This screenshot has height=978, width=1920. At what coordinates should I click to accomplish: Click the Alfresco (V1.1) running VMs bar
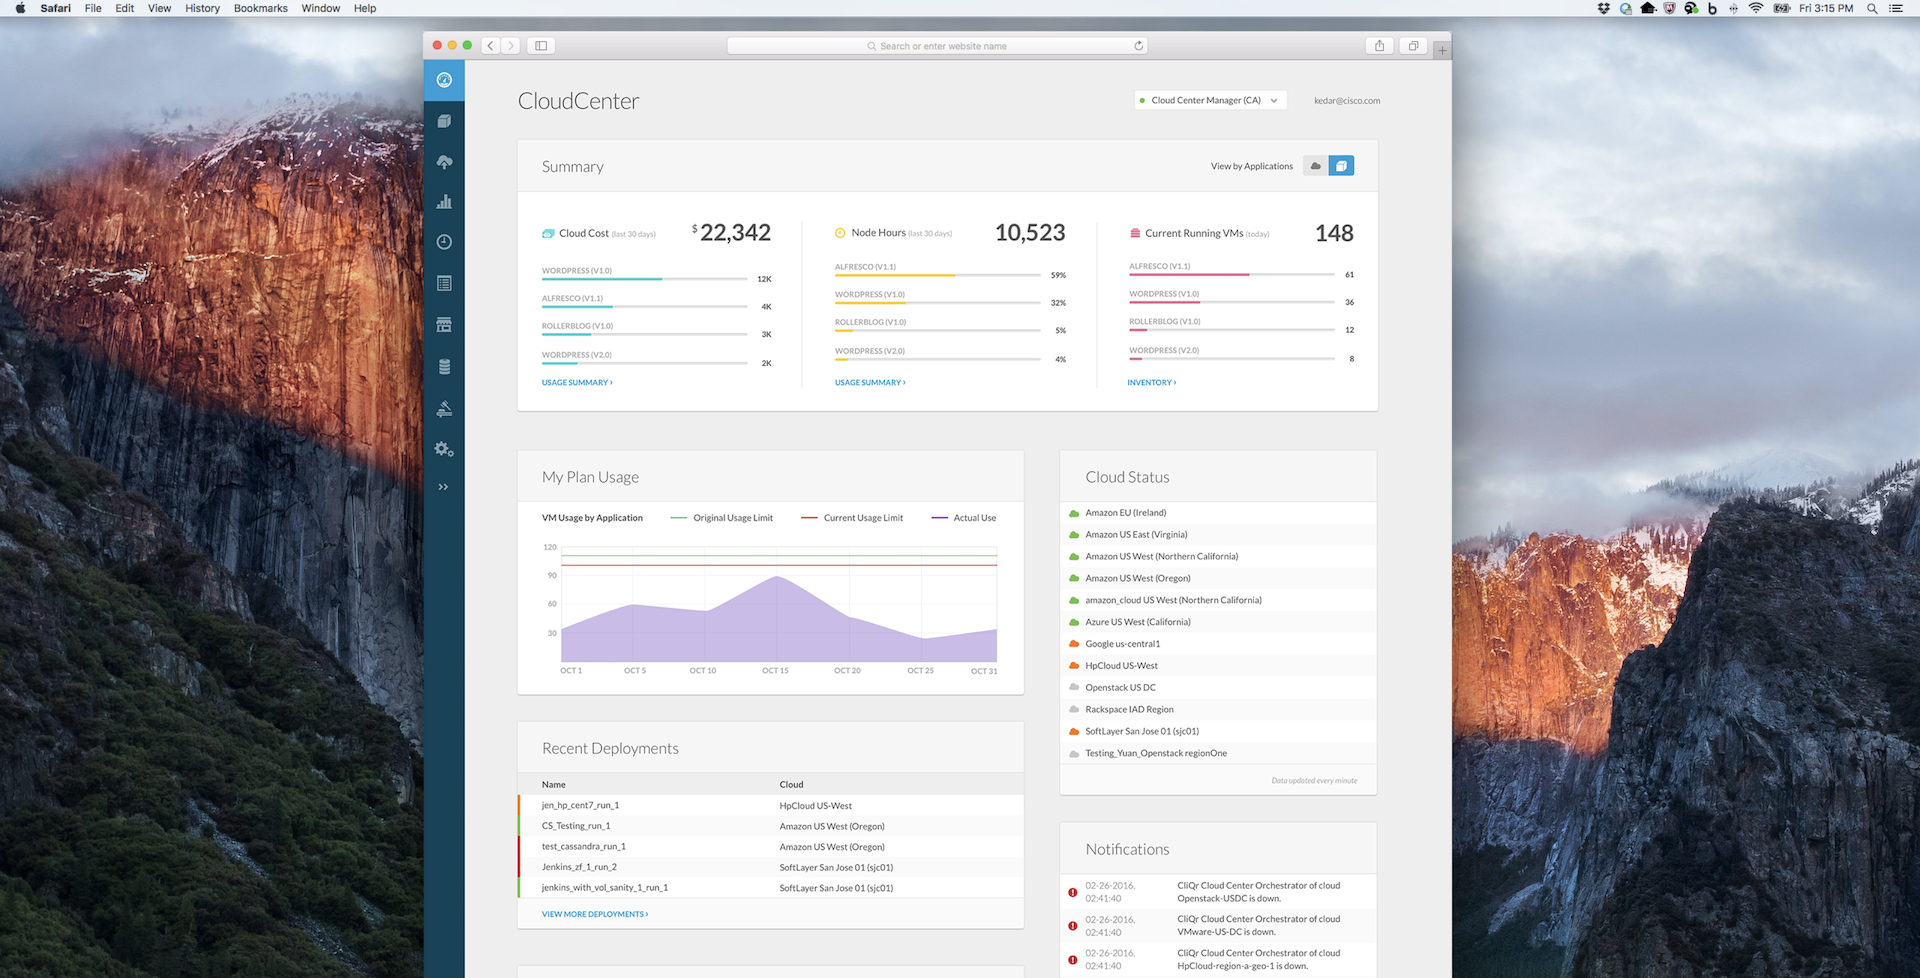click(1231, 274)
